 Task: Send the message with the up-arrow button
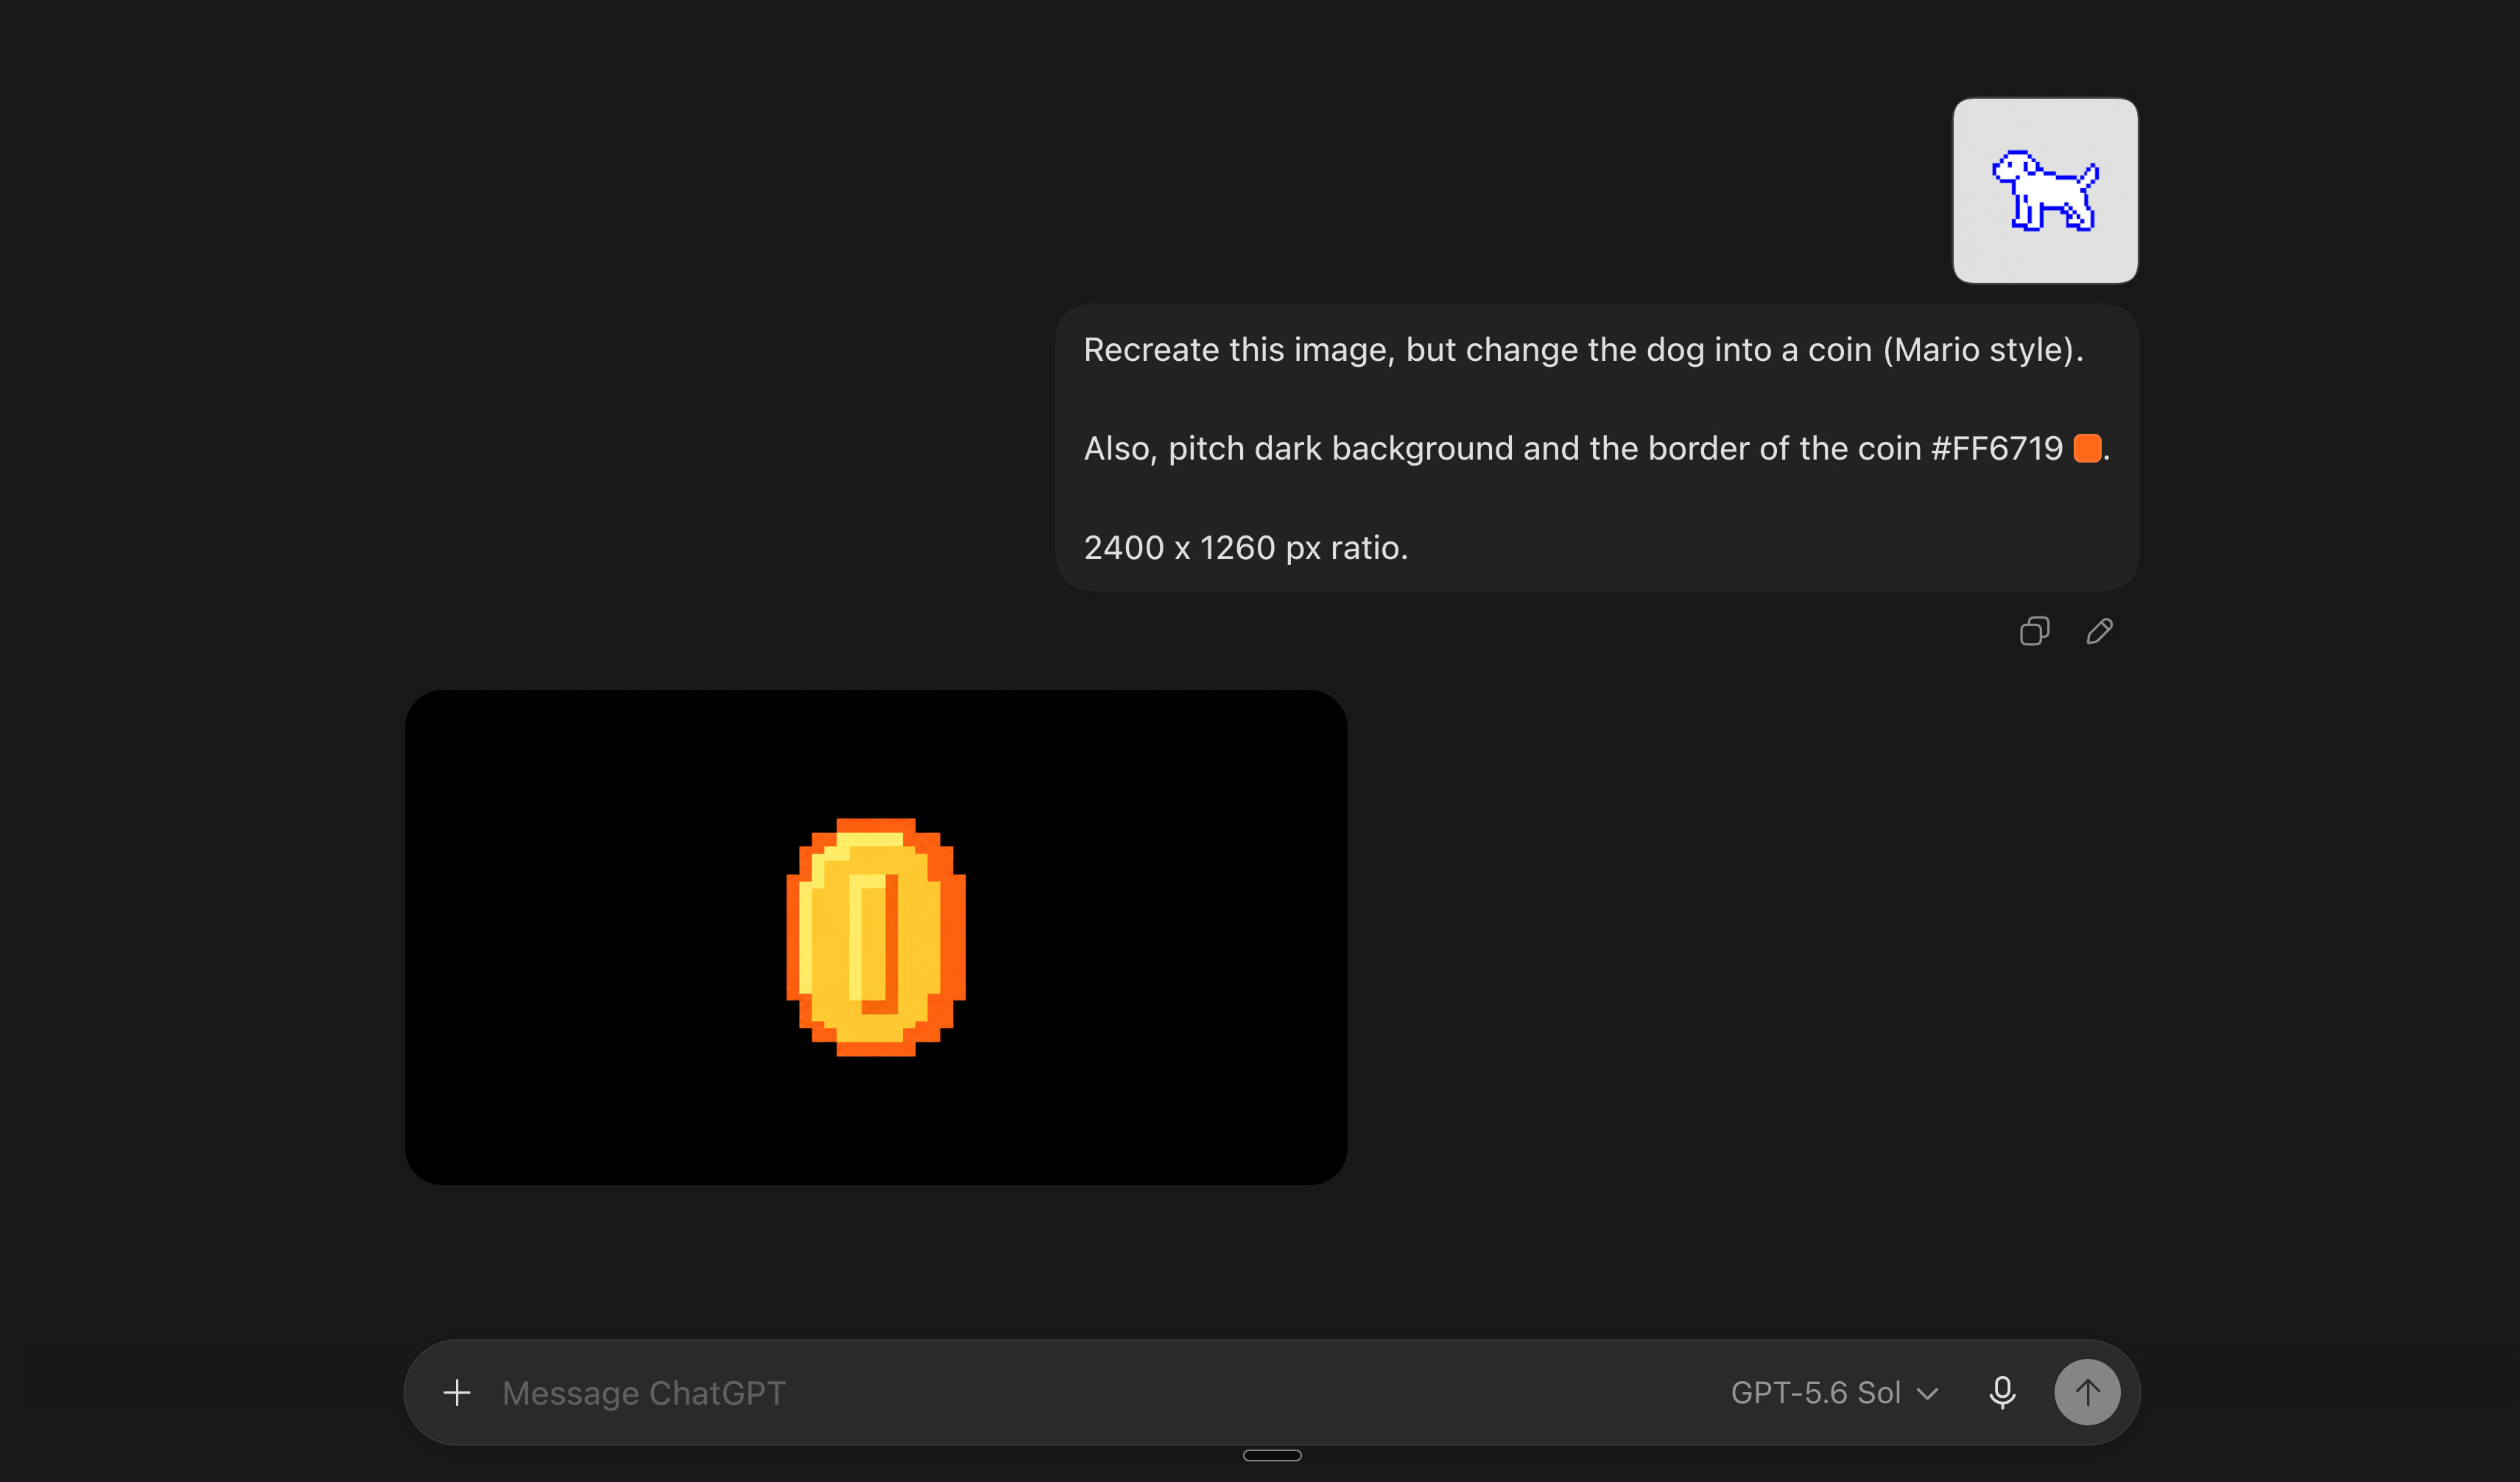pyautogui.click(x=2087, y=1392)
